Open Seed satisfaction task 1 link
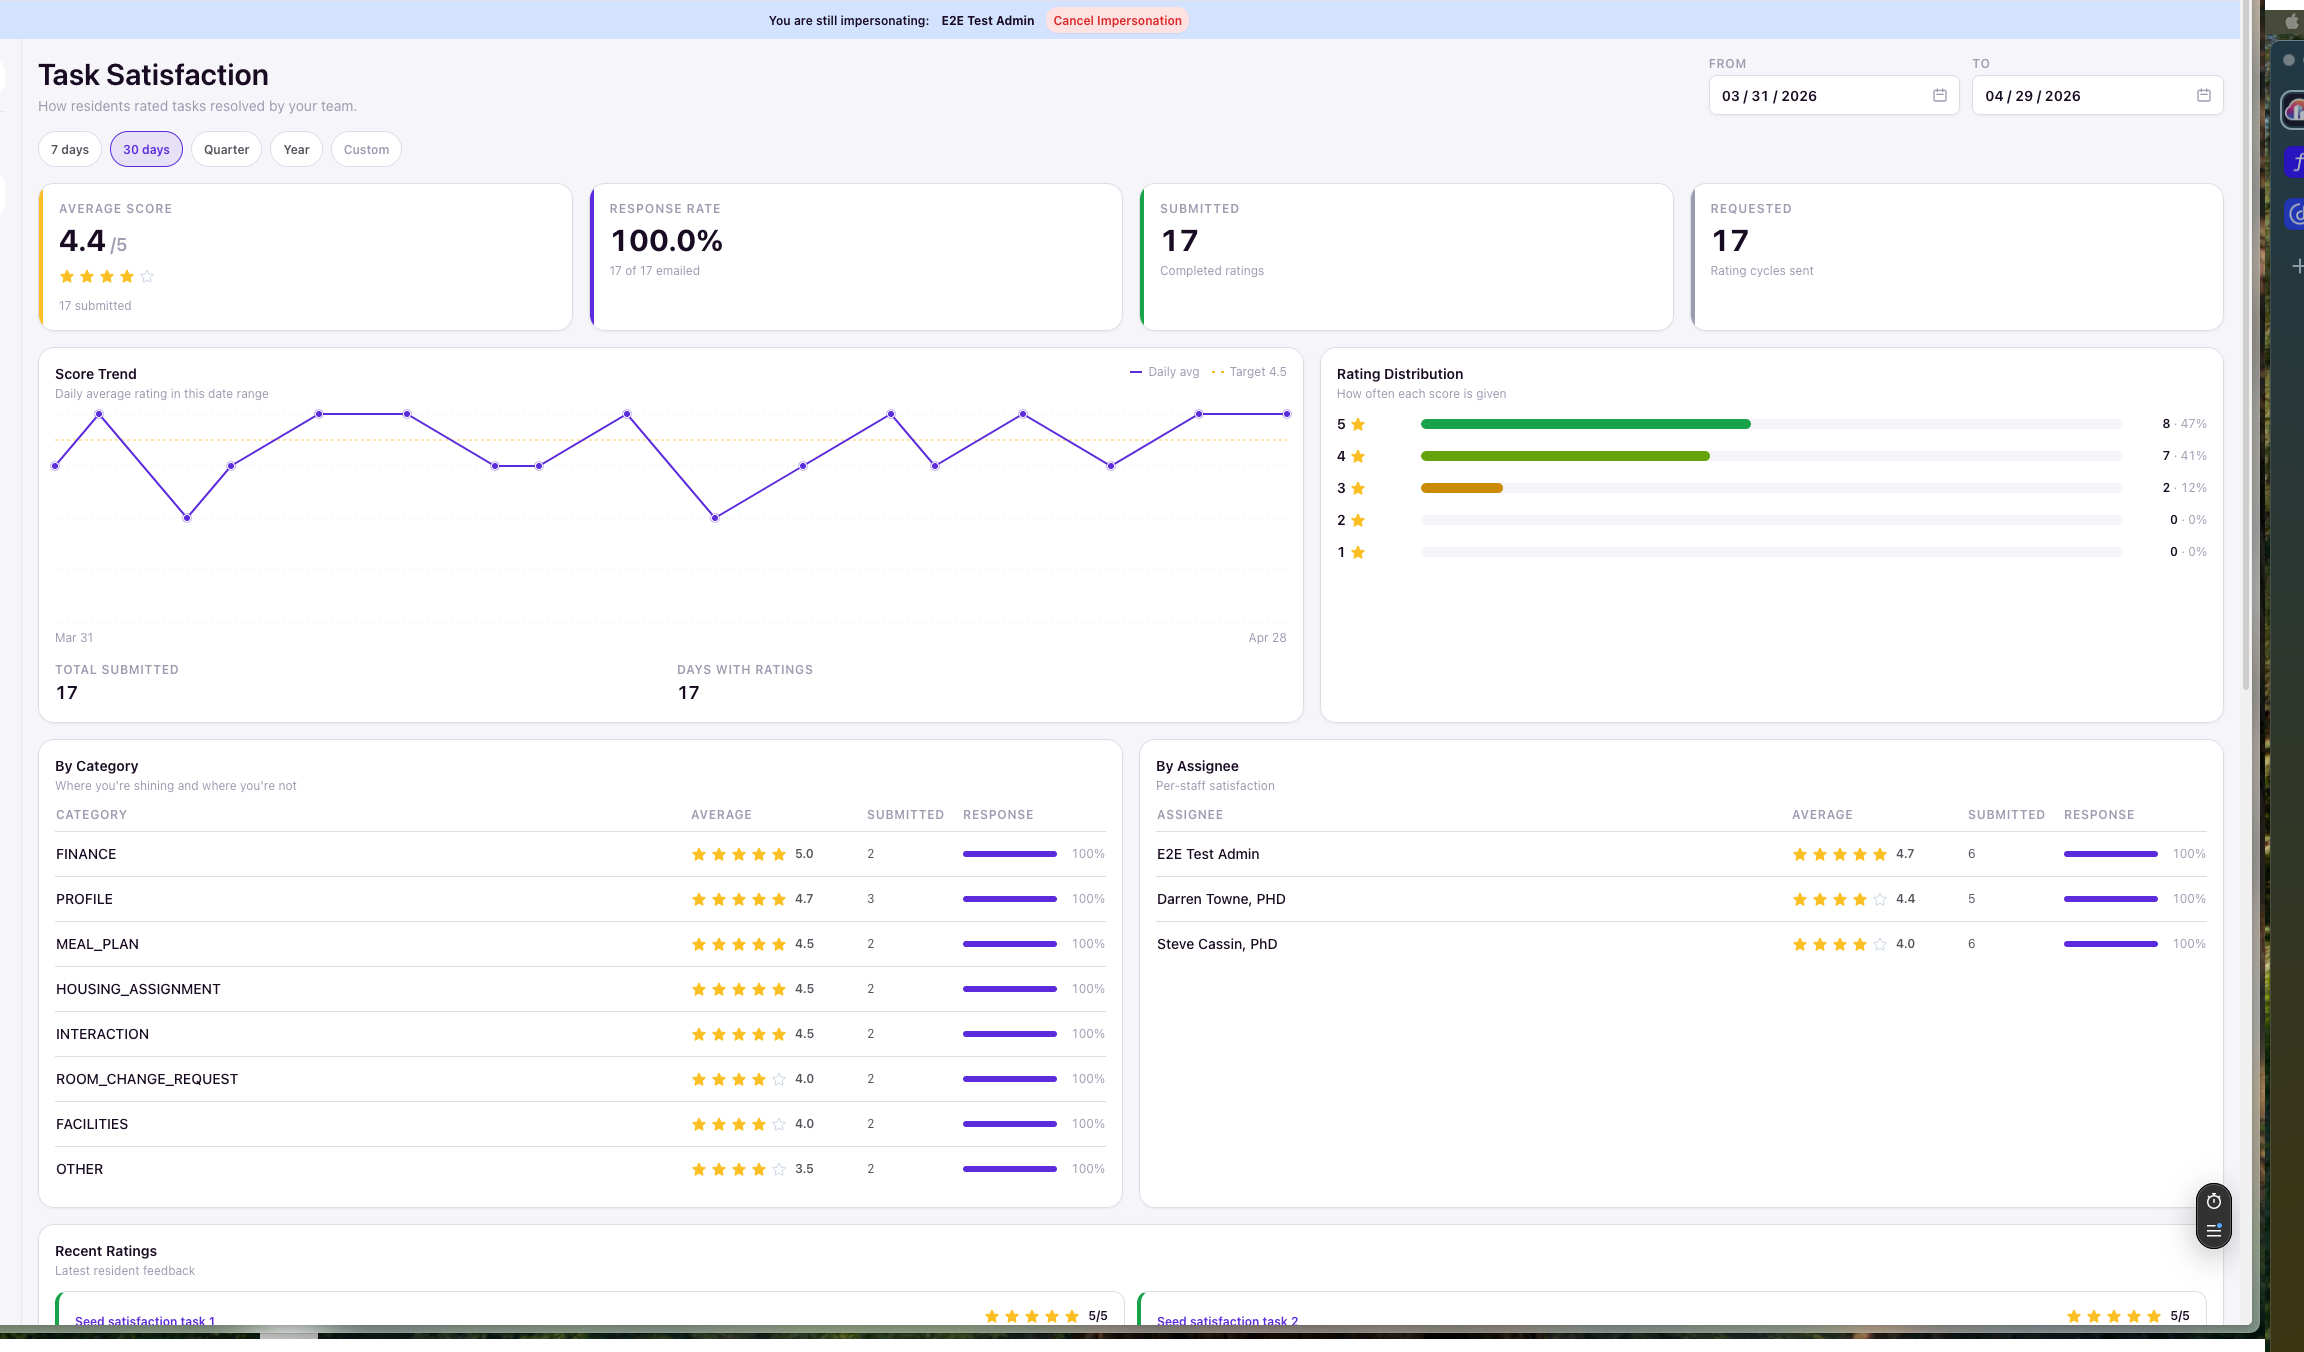The height and width of the screenshot is (1352, 2304). pos(145,1321)
